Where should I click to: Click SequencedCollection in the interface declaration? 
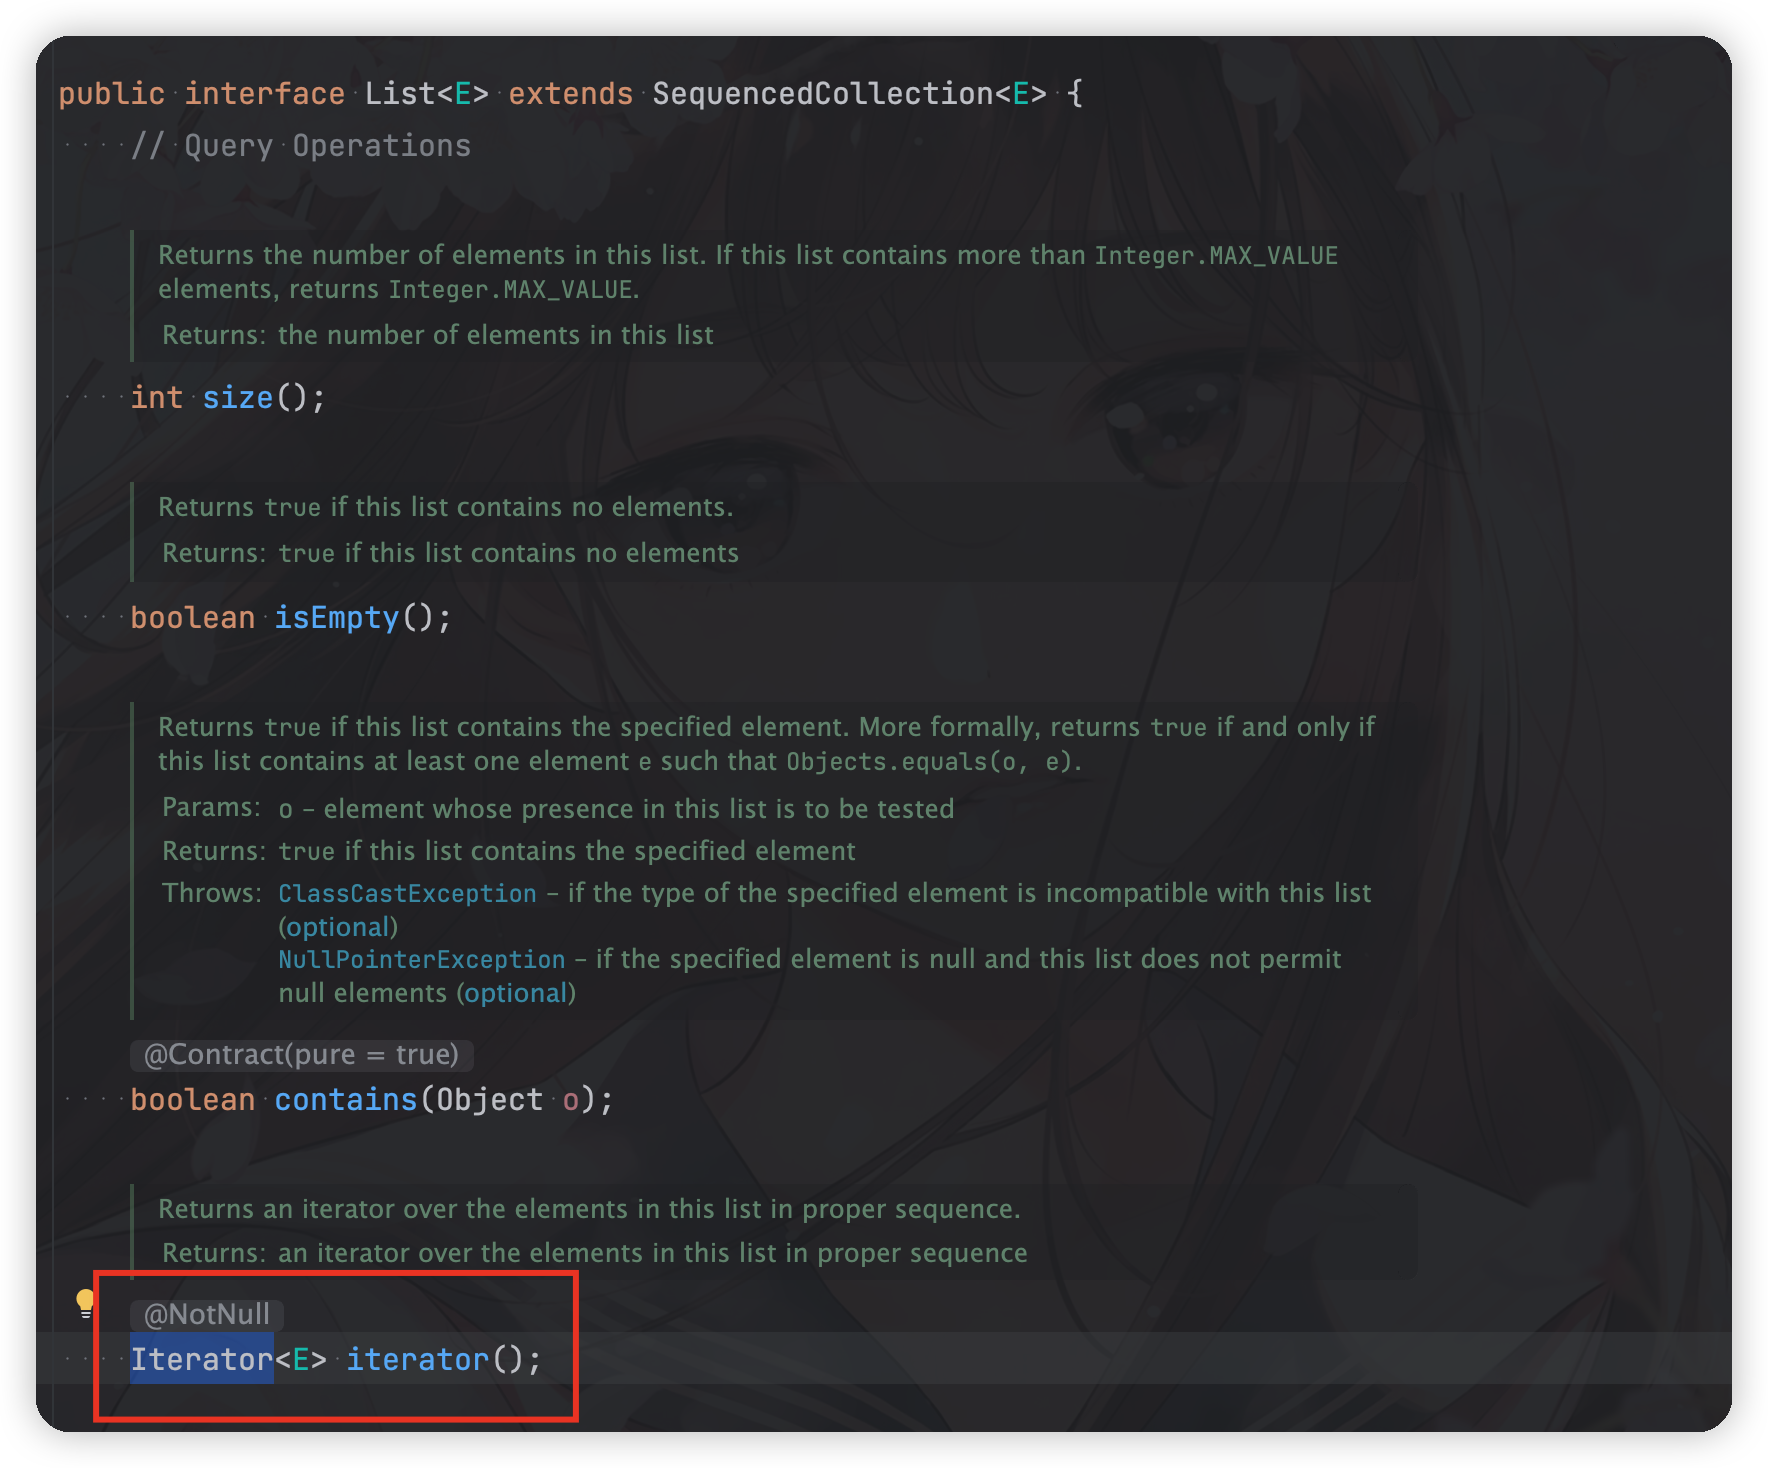coord(822,93)
